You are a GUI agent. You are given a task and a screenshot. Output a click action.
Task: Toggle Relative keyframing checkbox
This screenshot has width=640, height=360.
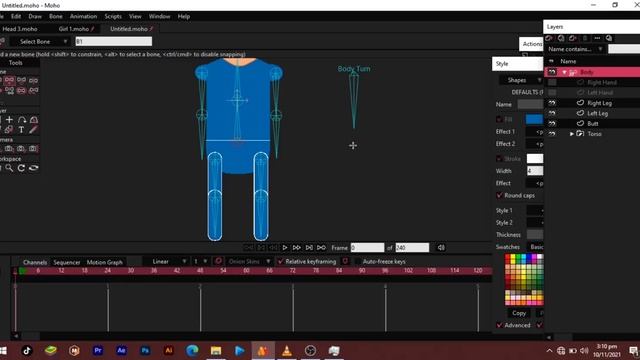pos(280,261)
